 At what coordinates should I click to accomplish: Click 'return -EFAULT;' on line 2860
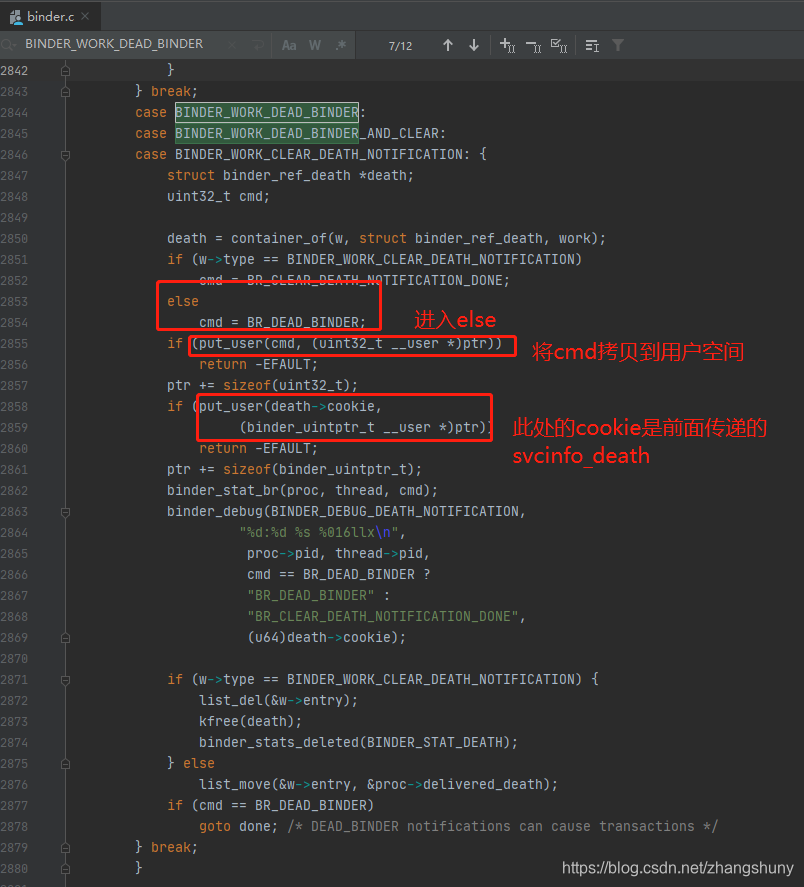(x=258, y=449)
